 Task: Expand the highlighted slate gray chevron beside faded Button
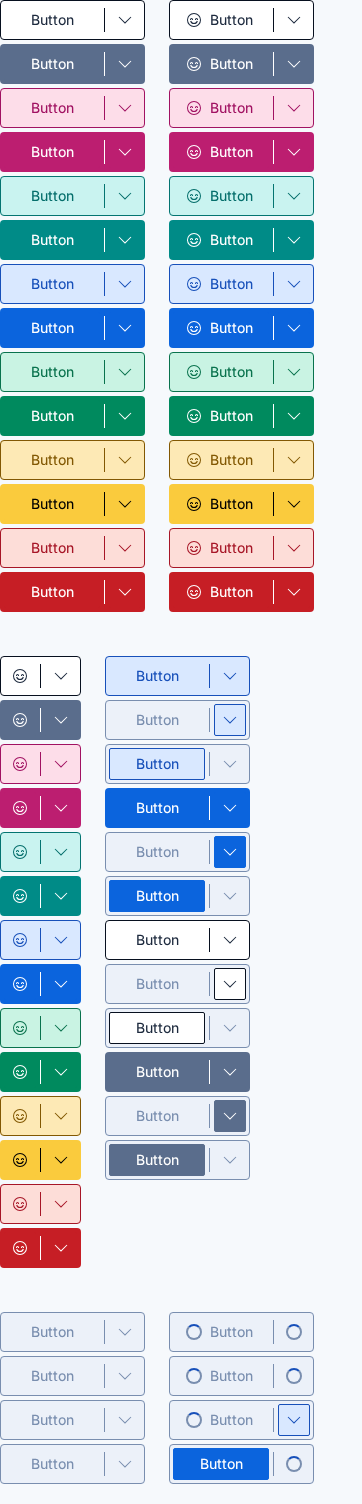coord(230,1116)
